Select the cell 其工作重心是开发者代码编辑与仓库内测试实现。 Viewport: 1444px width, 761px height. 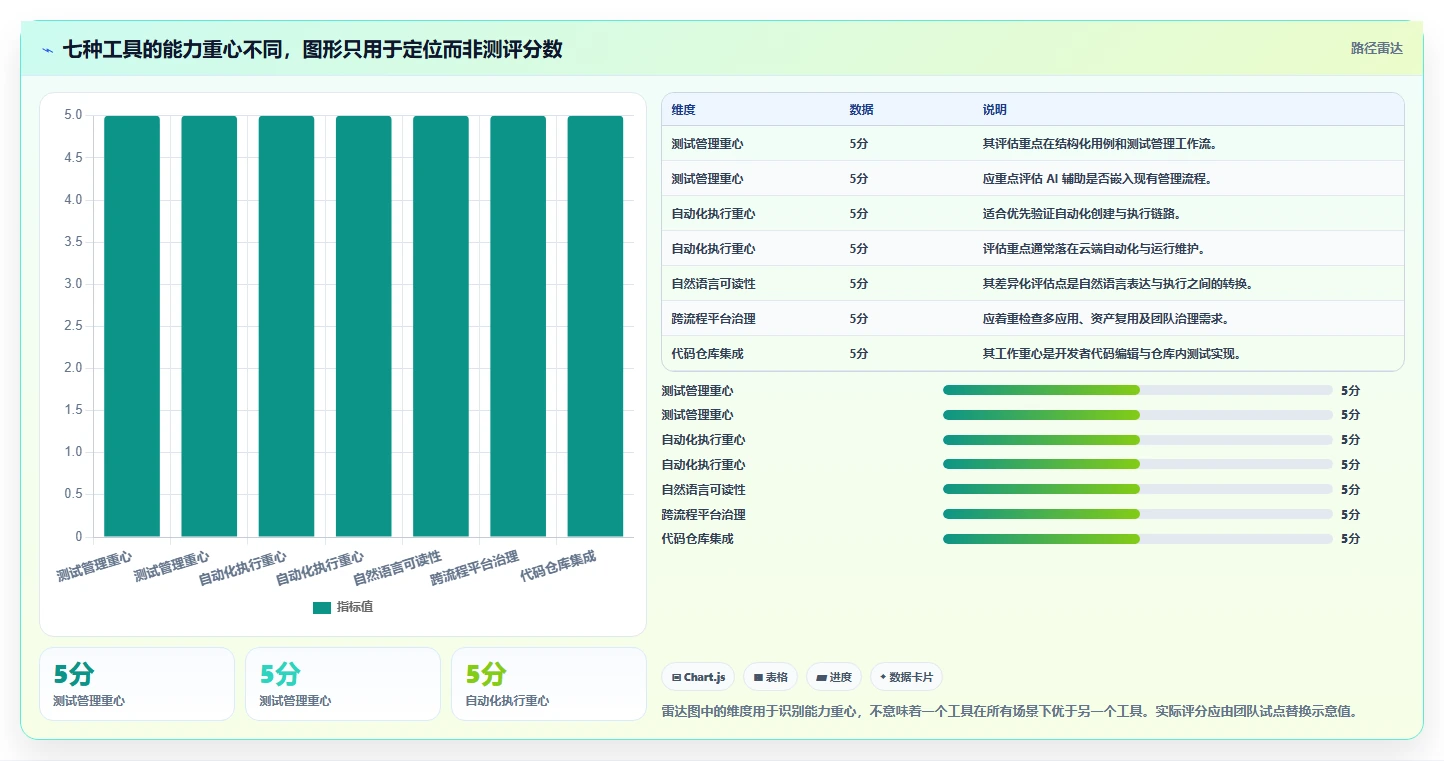pos(1112,354)
